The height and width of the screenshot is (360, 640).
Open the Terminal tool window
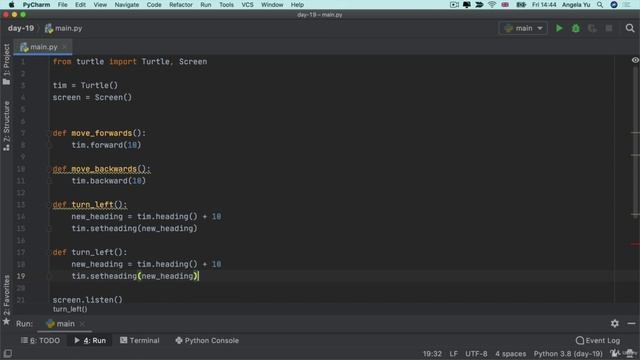pos(140,340)
